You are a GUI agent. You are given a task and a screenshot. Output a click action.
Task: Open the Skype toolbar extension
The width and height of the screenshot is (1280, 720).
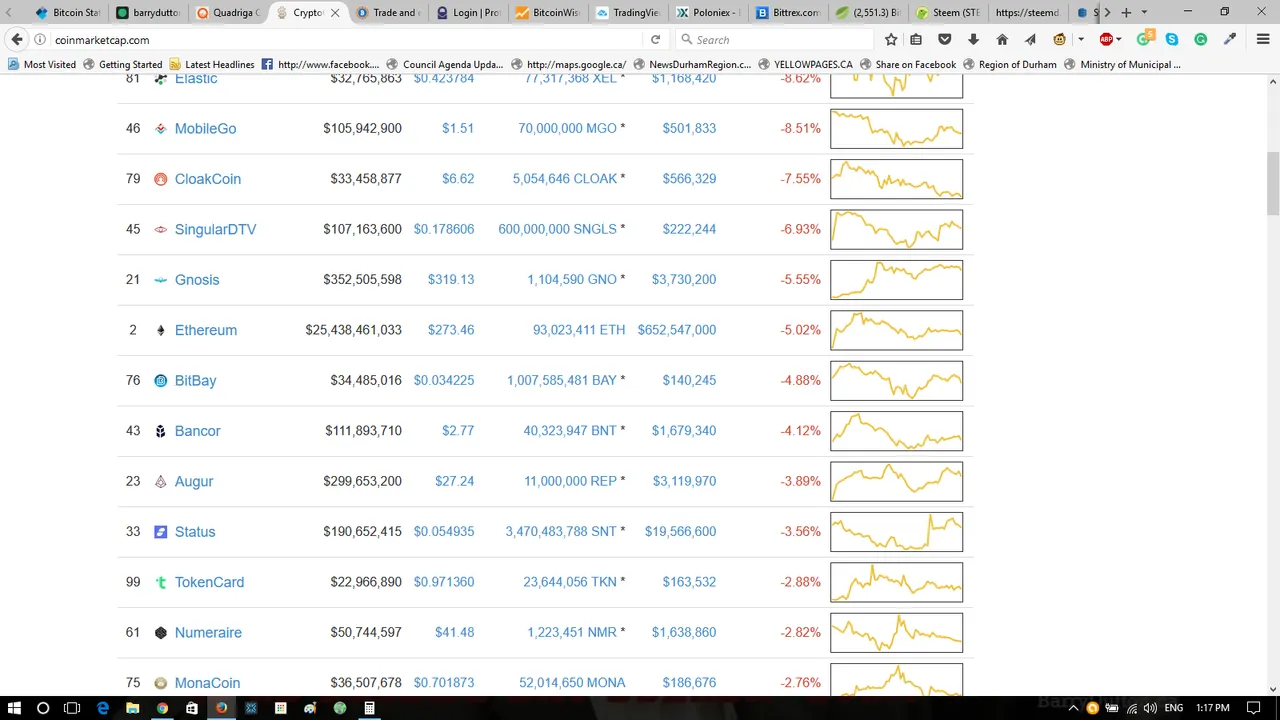[x=1172, y=40]
